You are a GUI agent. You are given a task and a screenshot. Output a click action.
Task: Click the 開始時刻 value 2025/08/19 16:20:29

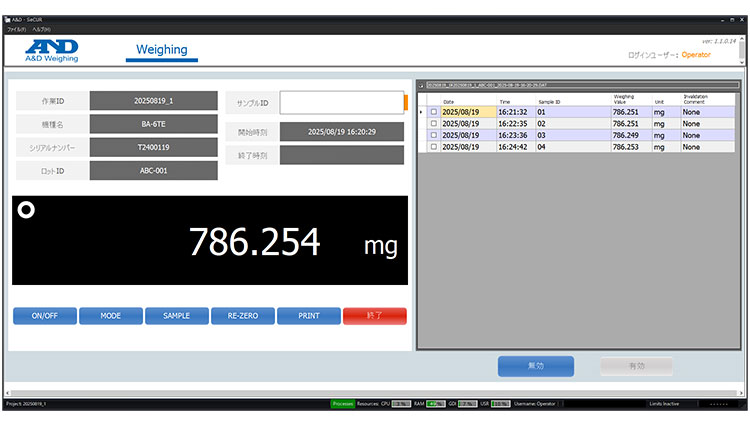(x=342, y=132)
